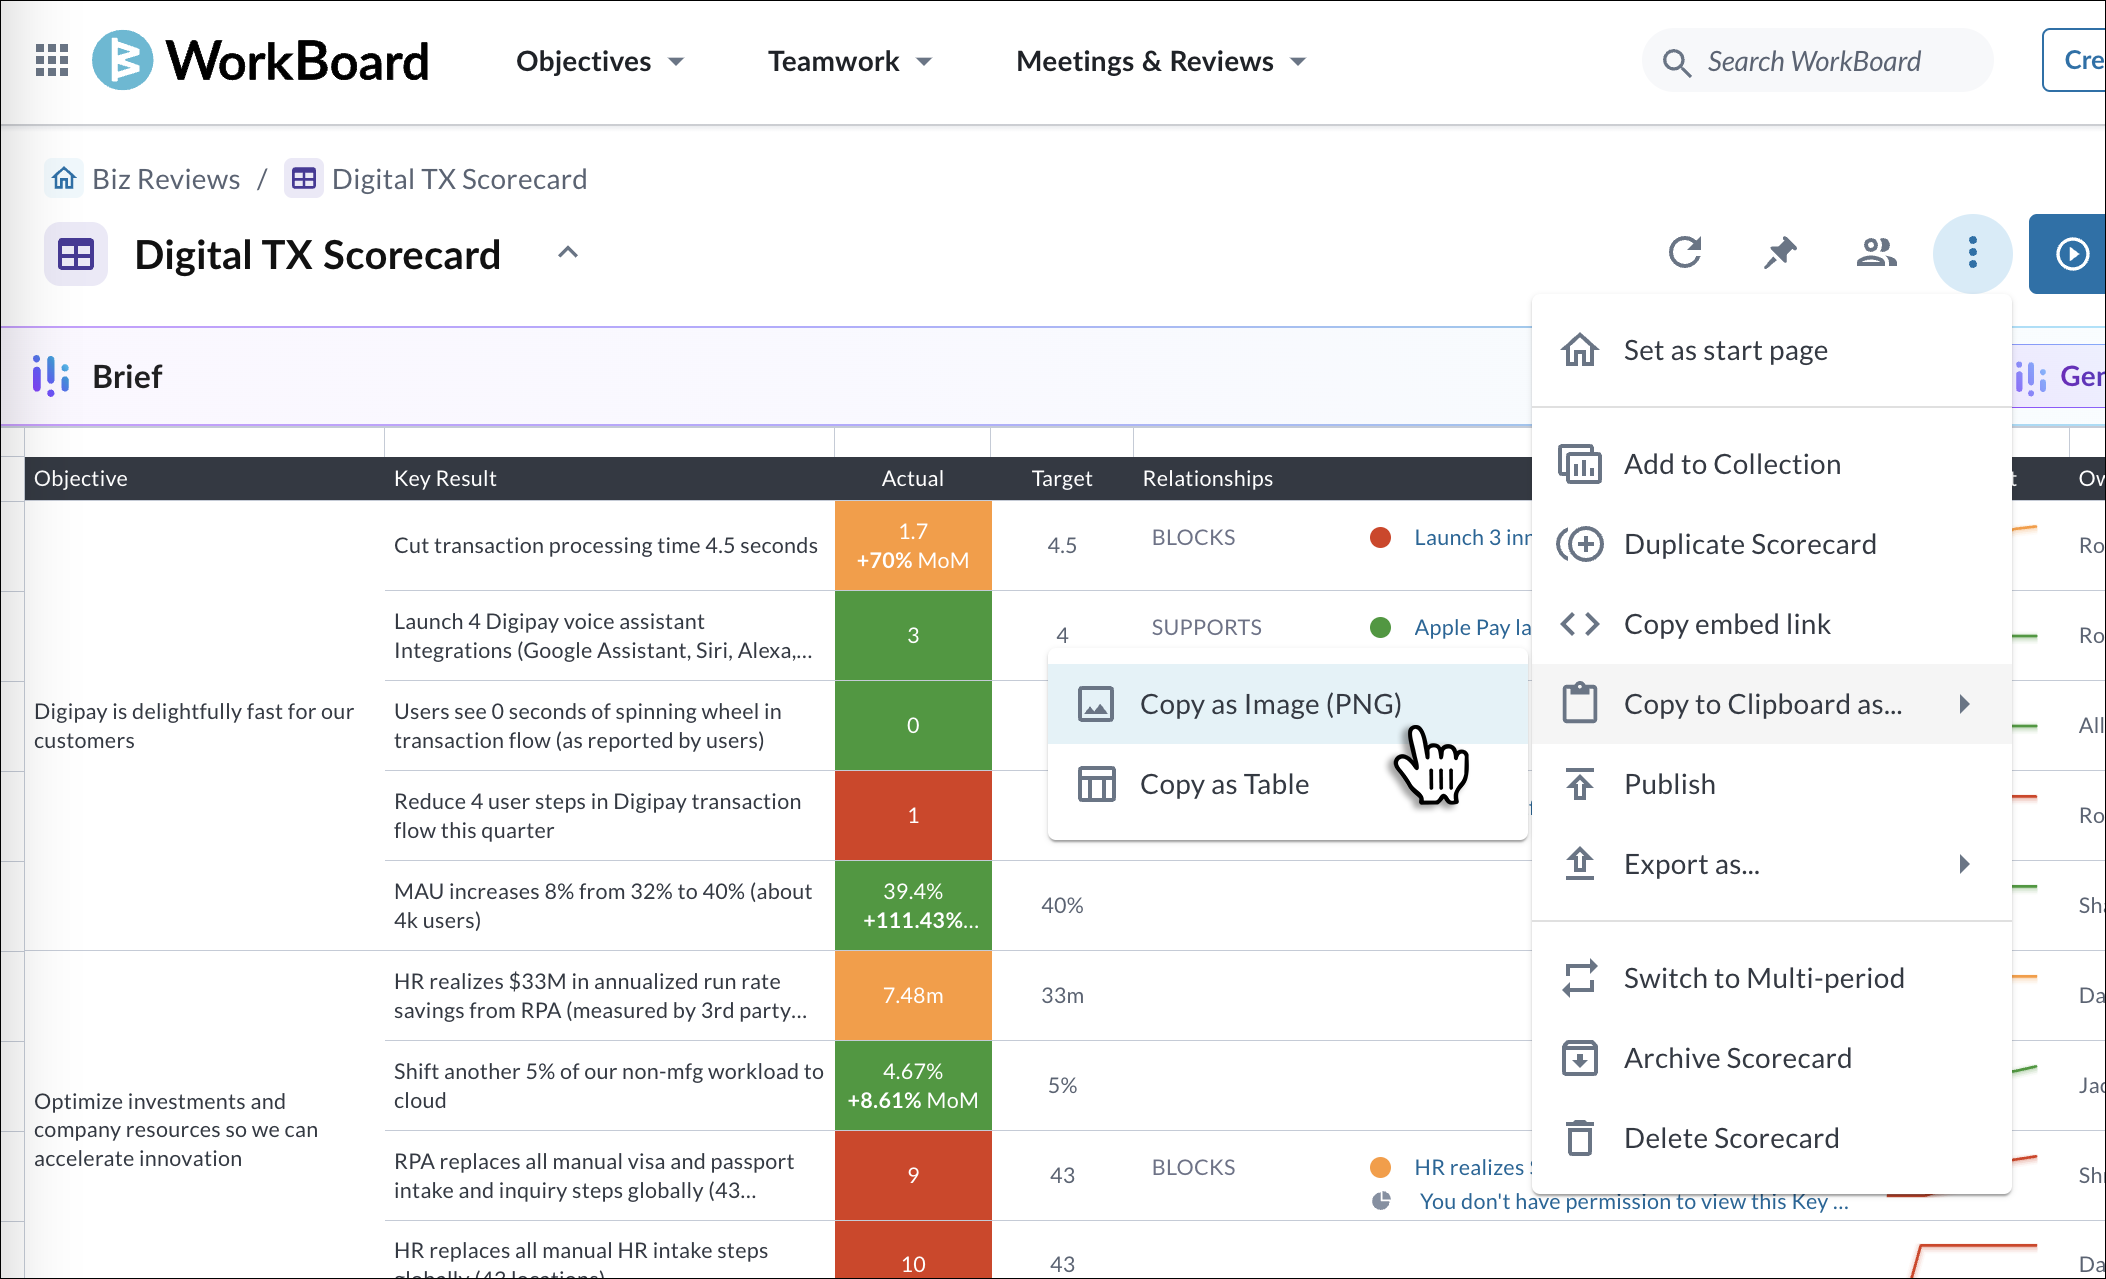Pin the scorecard with the pin icon
This screenshot has height=1279, width=2106.
click(x=1779, y=253)
